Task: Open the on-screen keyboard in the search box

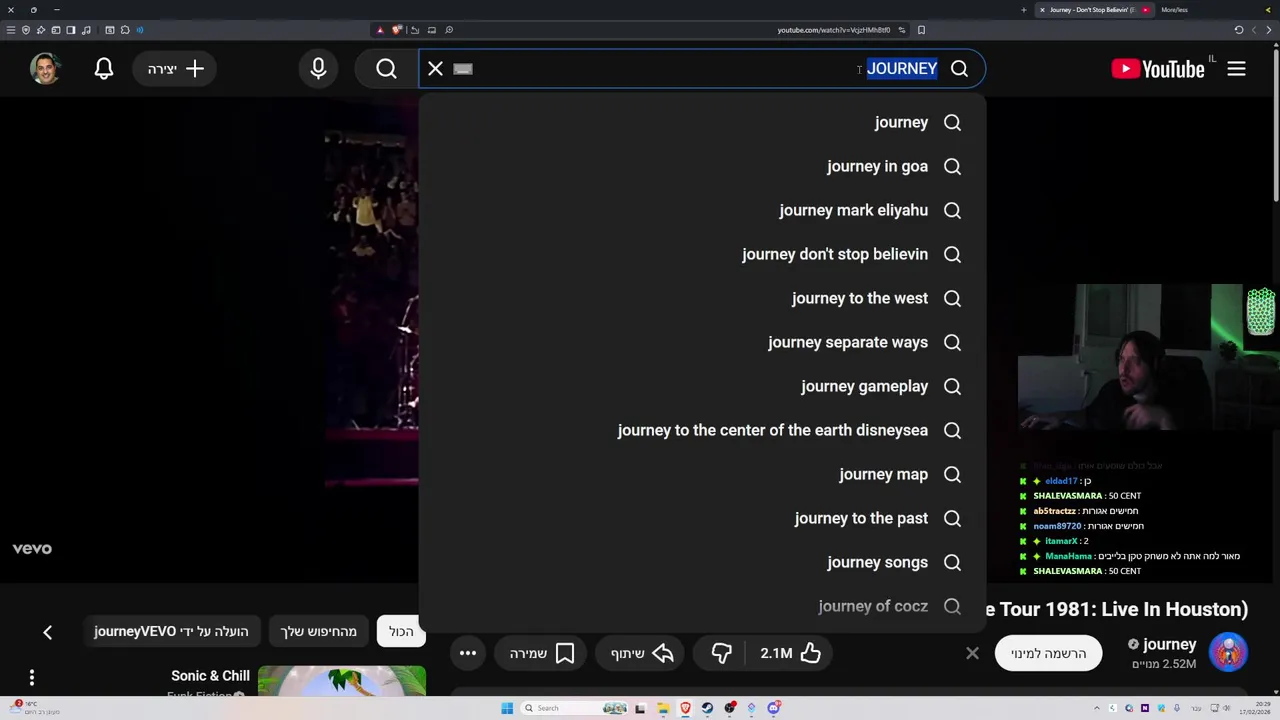Action: click(x=462, y=68)
